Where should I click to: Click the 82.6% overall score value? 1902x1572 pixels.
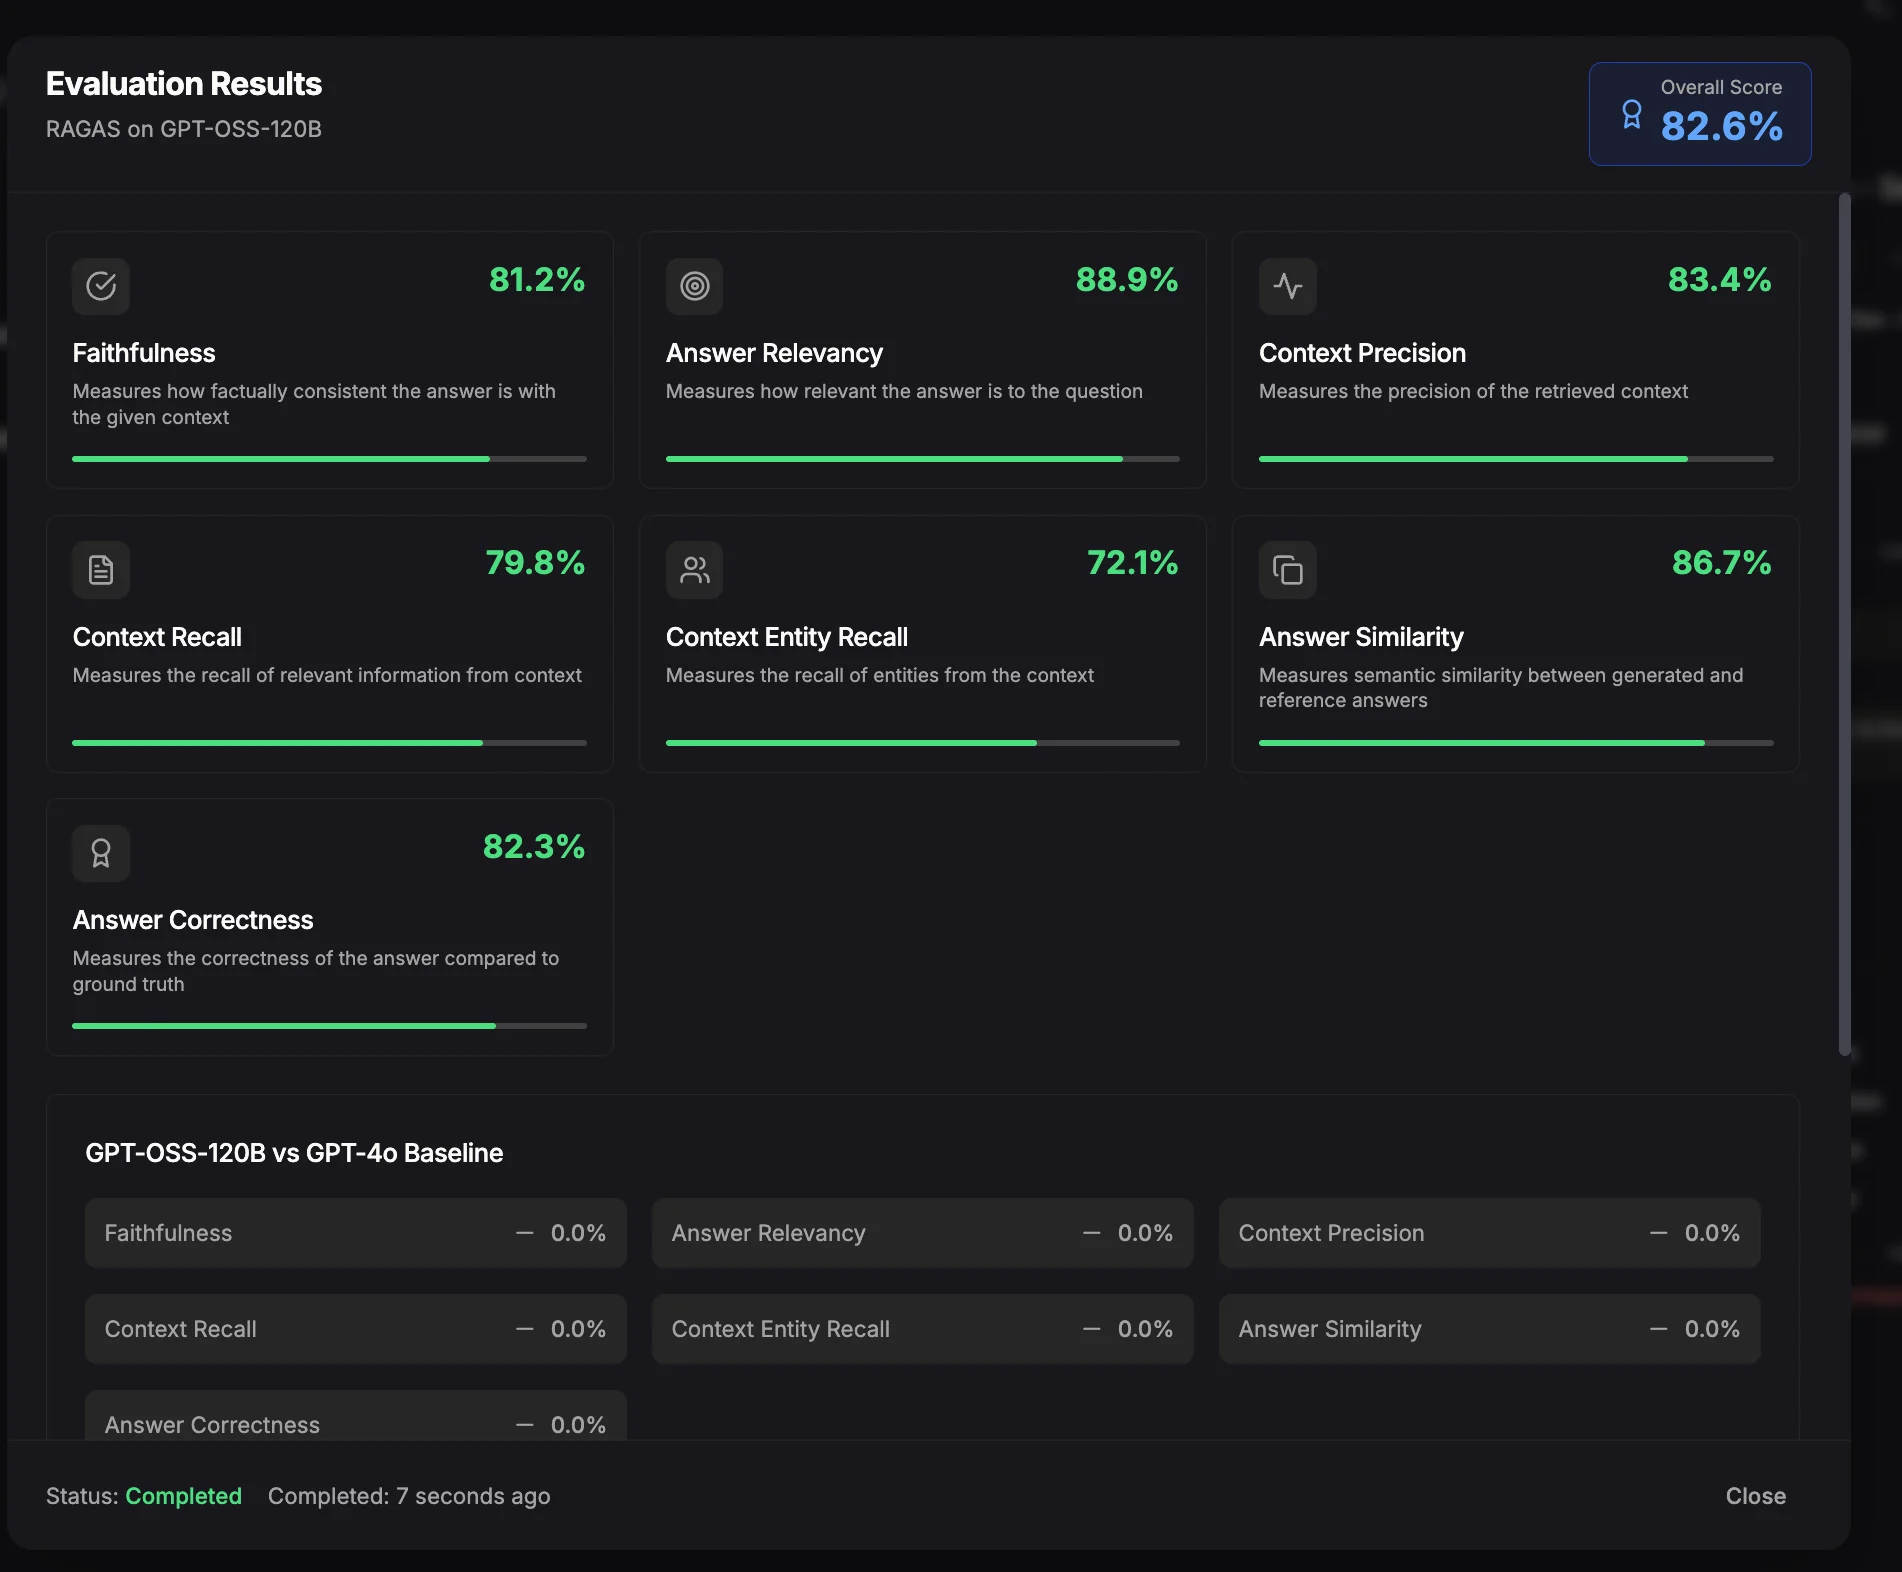(x=1721, y=127)
